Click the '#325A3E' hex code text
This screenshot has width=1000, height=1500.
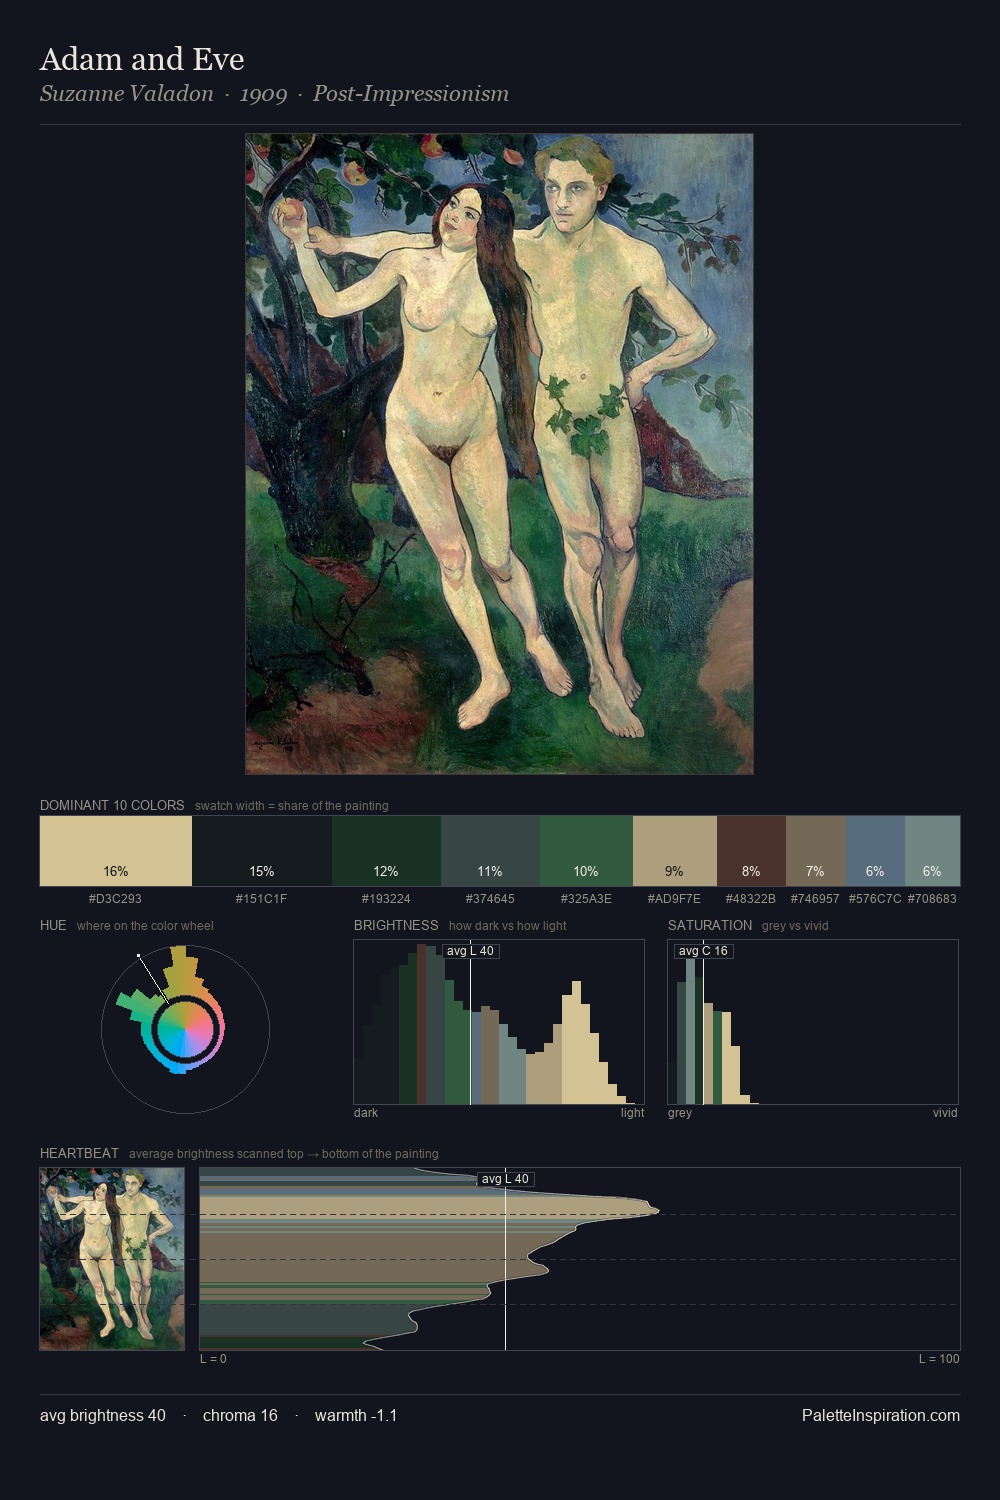[x=586, y=899]
